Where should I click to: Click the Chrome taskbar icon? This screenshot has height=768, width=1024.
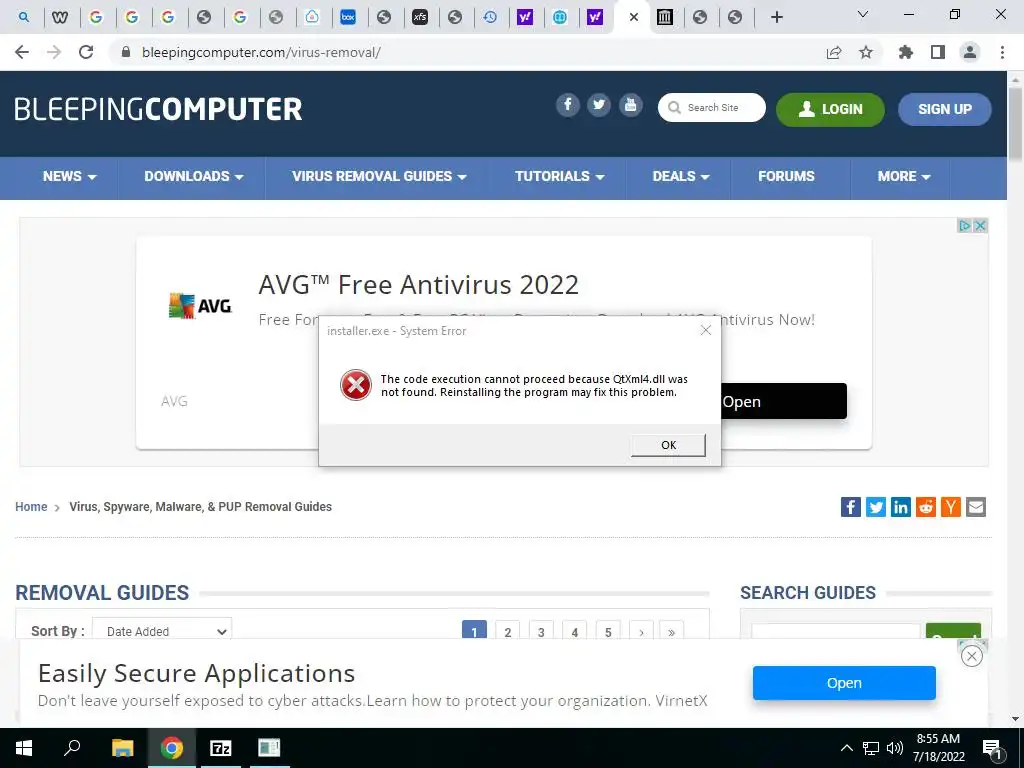pos(172,748)
